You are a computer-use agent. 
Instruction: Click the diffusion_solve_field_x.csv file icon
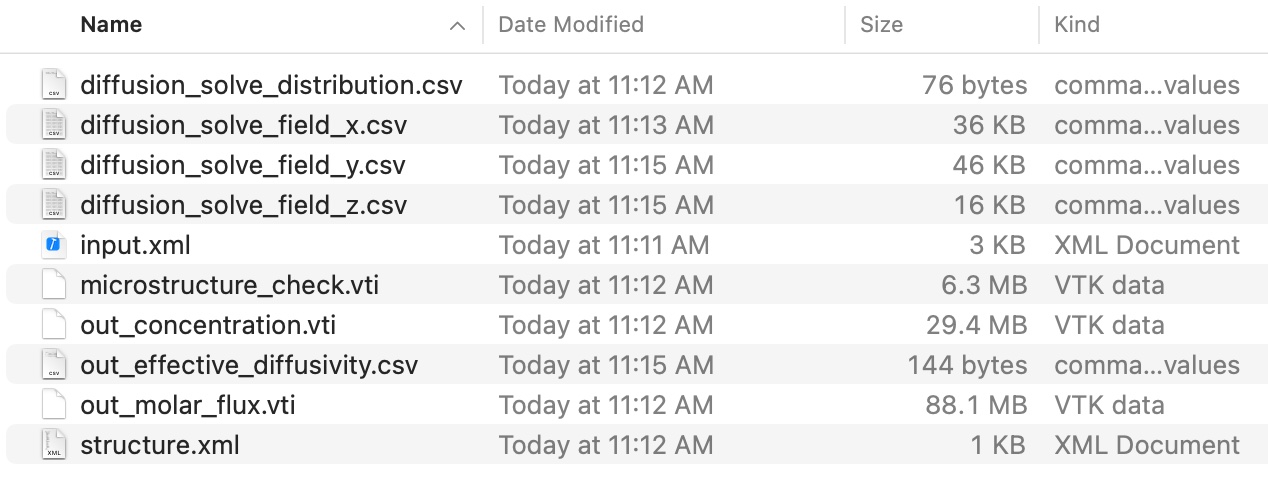(54, 125)
